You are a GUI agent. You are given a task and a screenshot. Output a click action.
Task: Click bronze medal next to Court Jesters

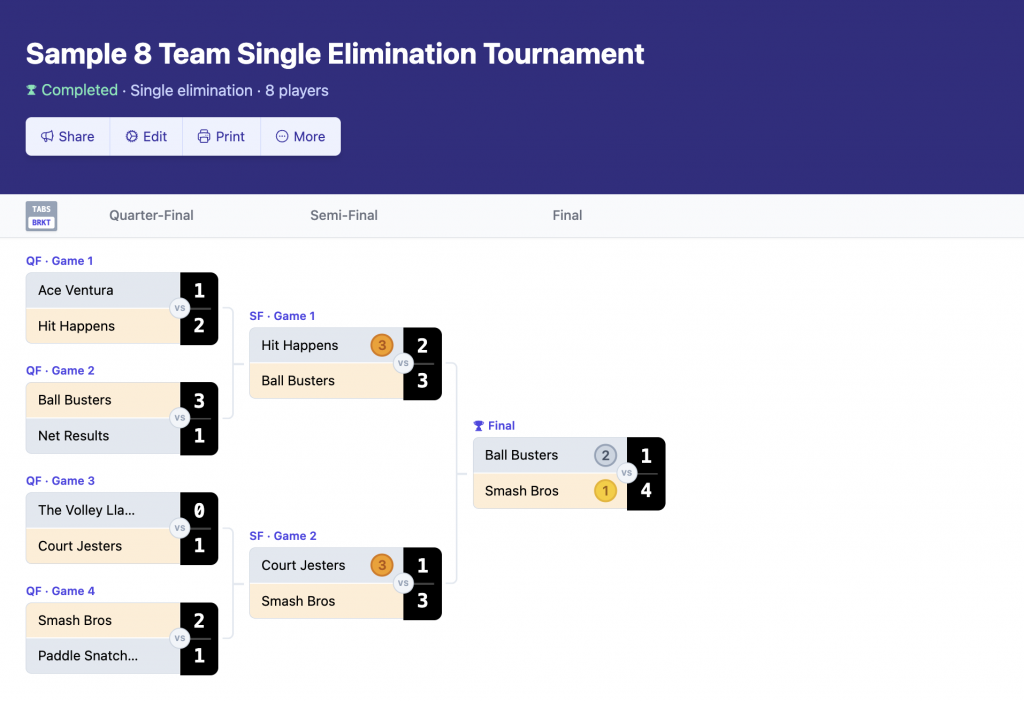[381, 565]
